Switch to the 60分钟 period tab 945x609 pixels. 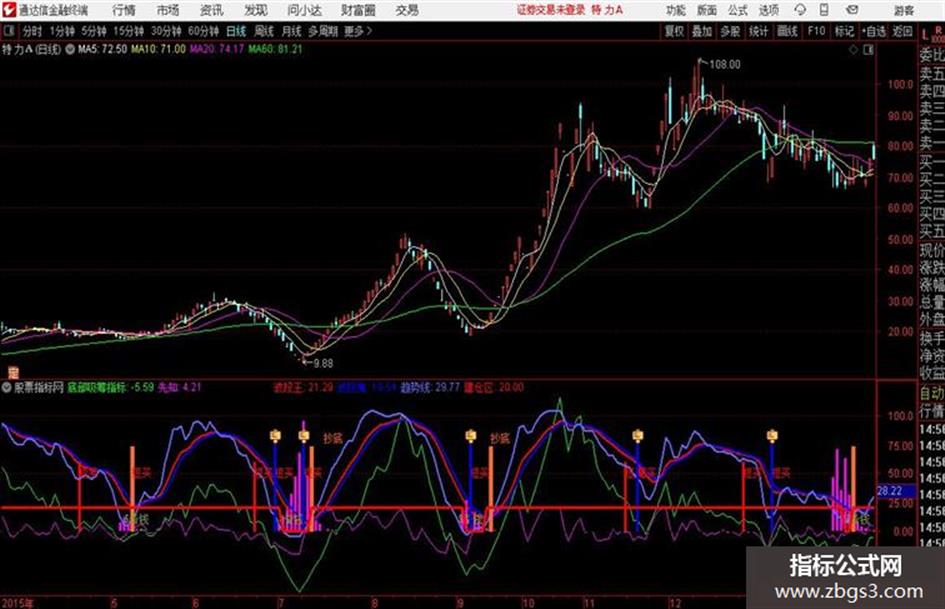(203, 31)
